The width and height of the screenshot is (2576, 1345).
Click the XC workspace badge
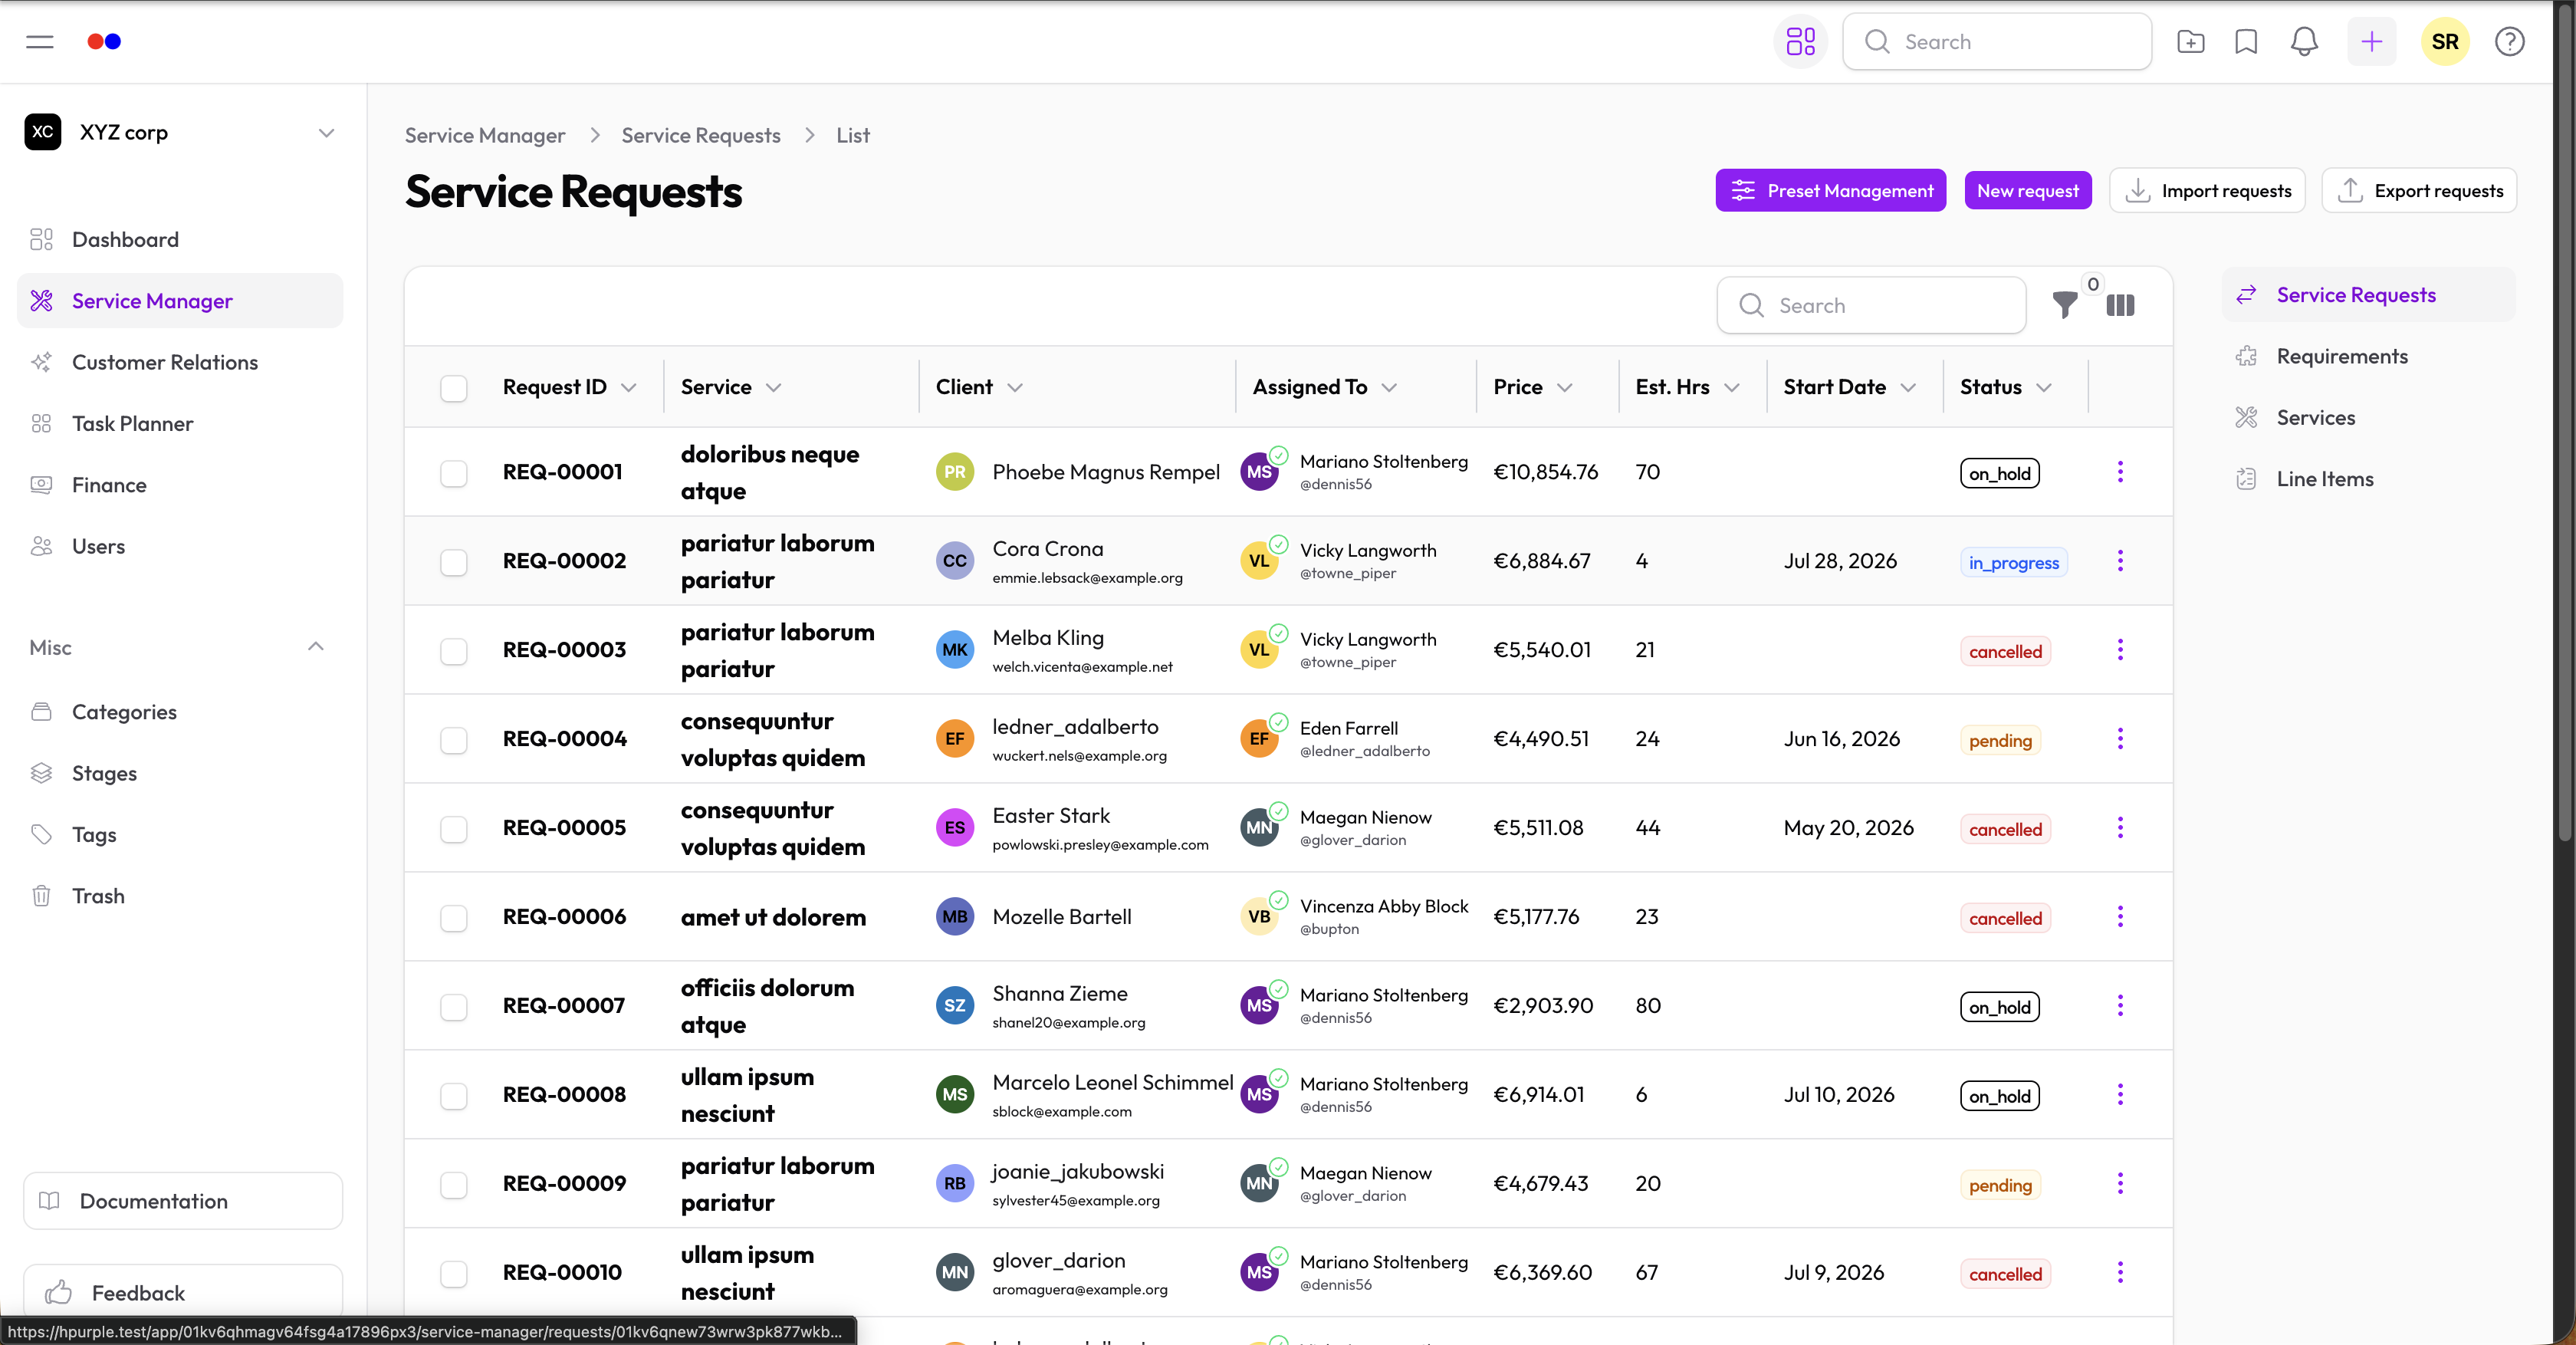tap(43, 132)
